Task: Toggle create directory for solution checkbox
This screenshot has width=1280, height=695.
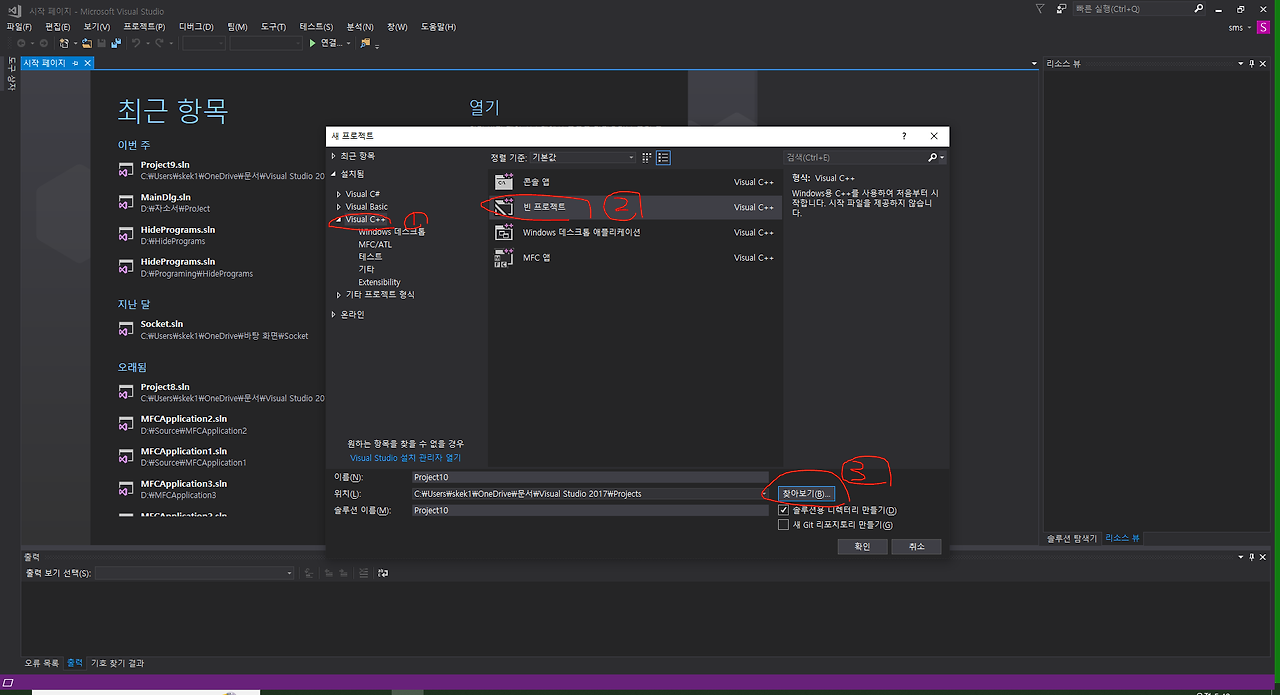Action: click(x=783, y=510)
